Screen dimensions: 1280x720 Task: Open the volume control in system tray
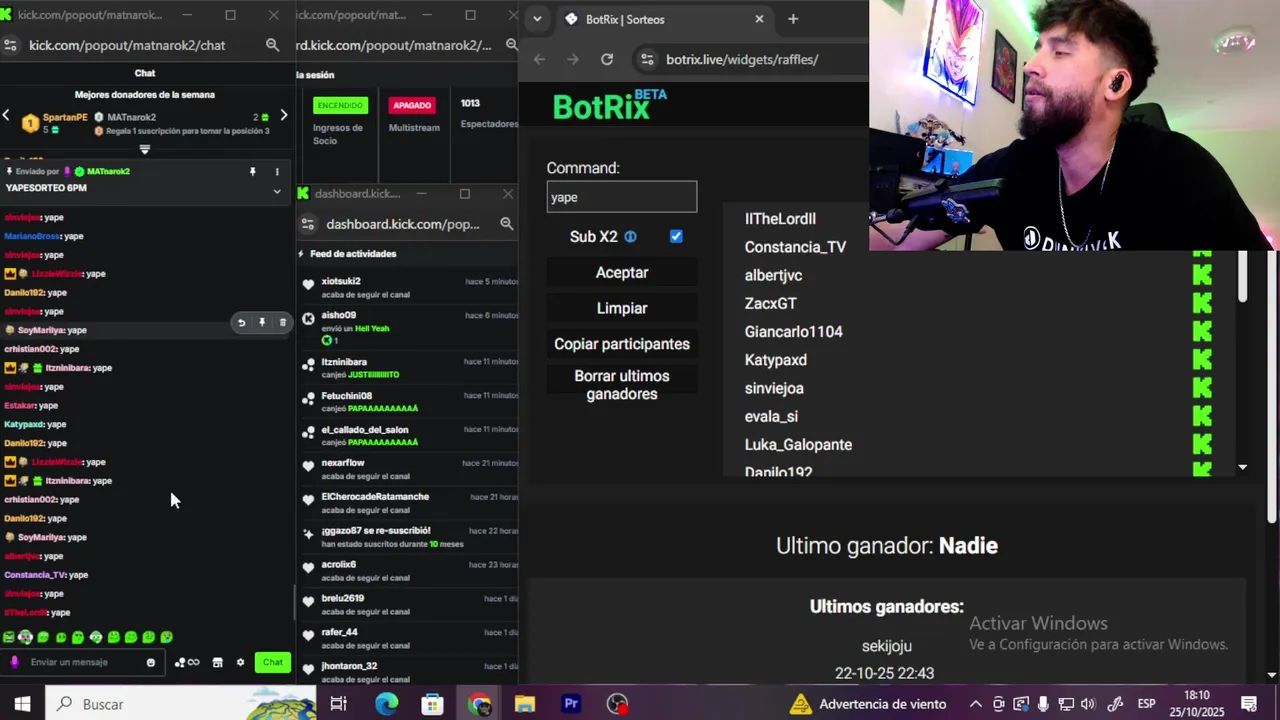pos(1088,704)
